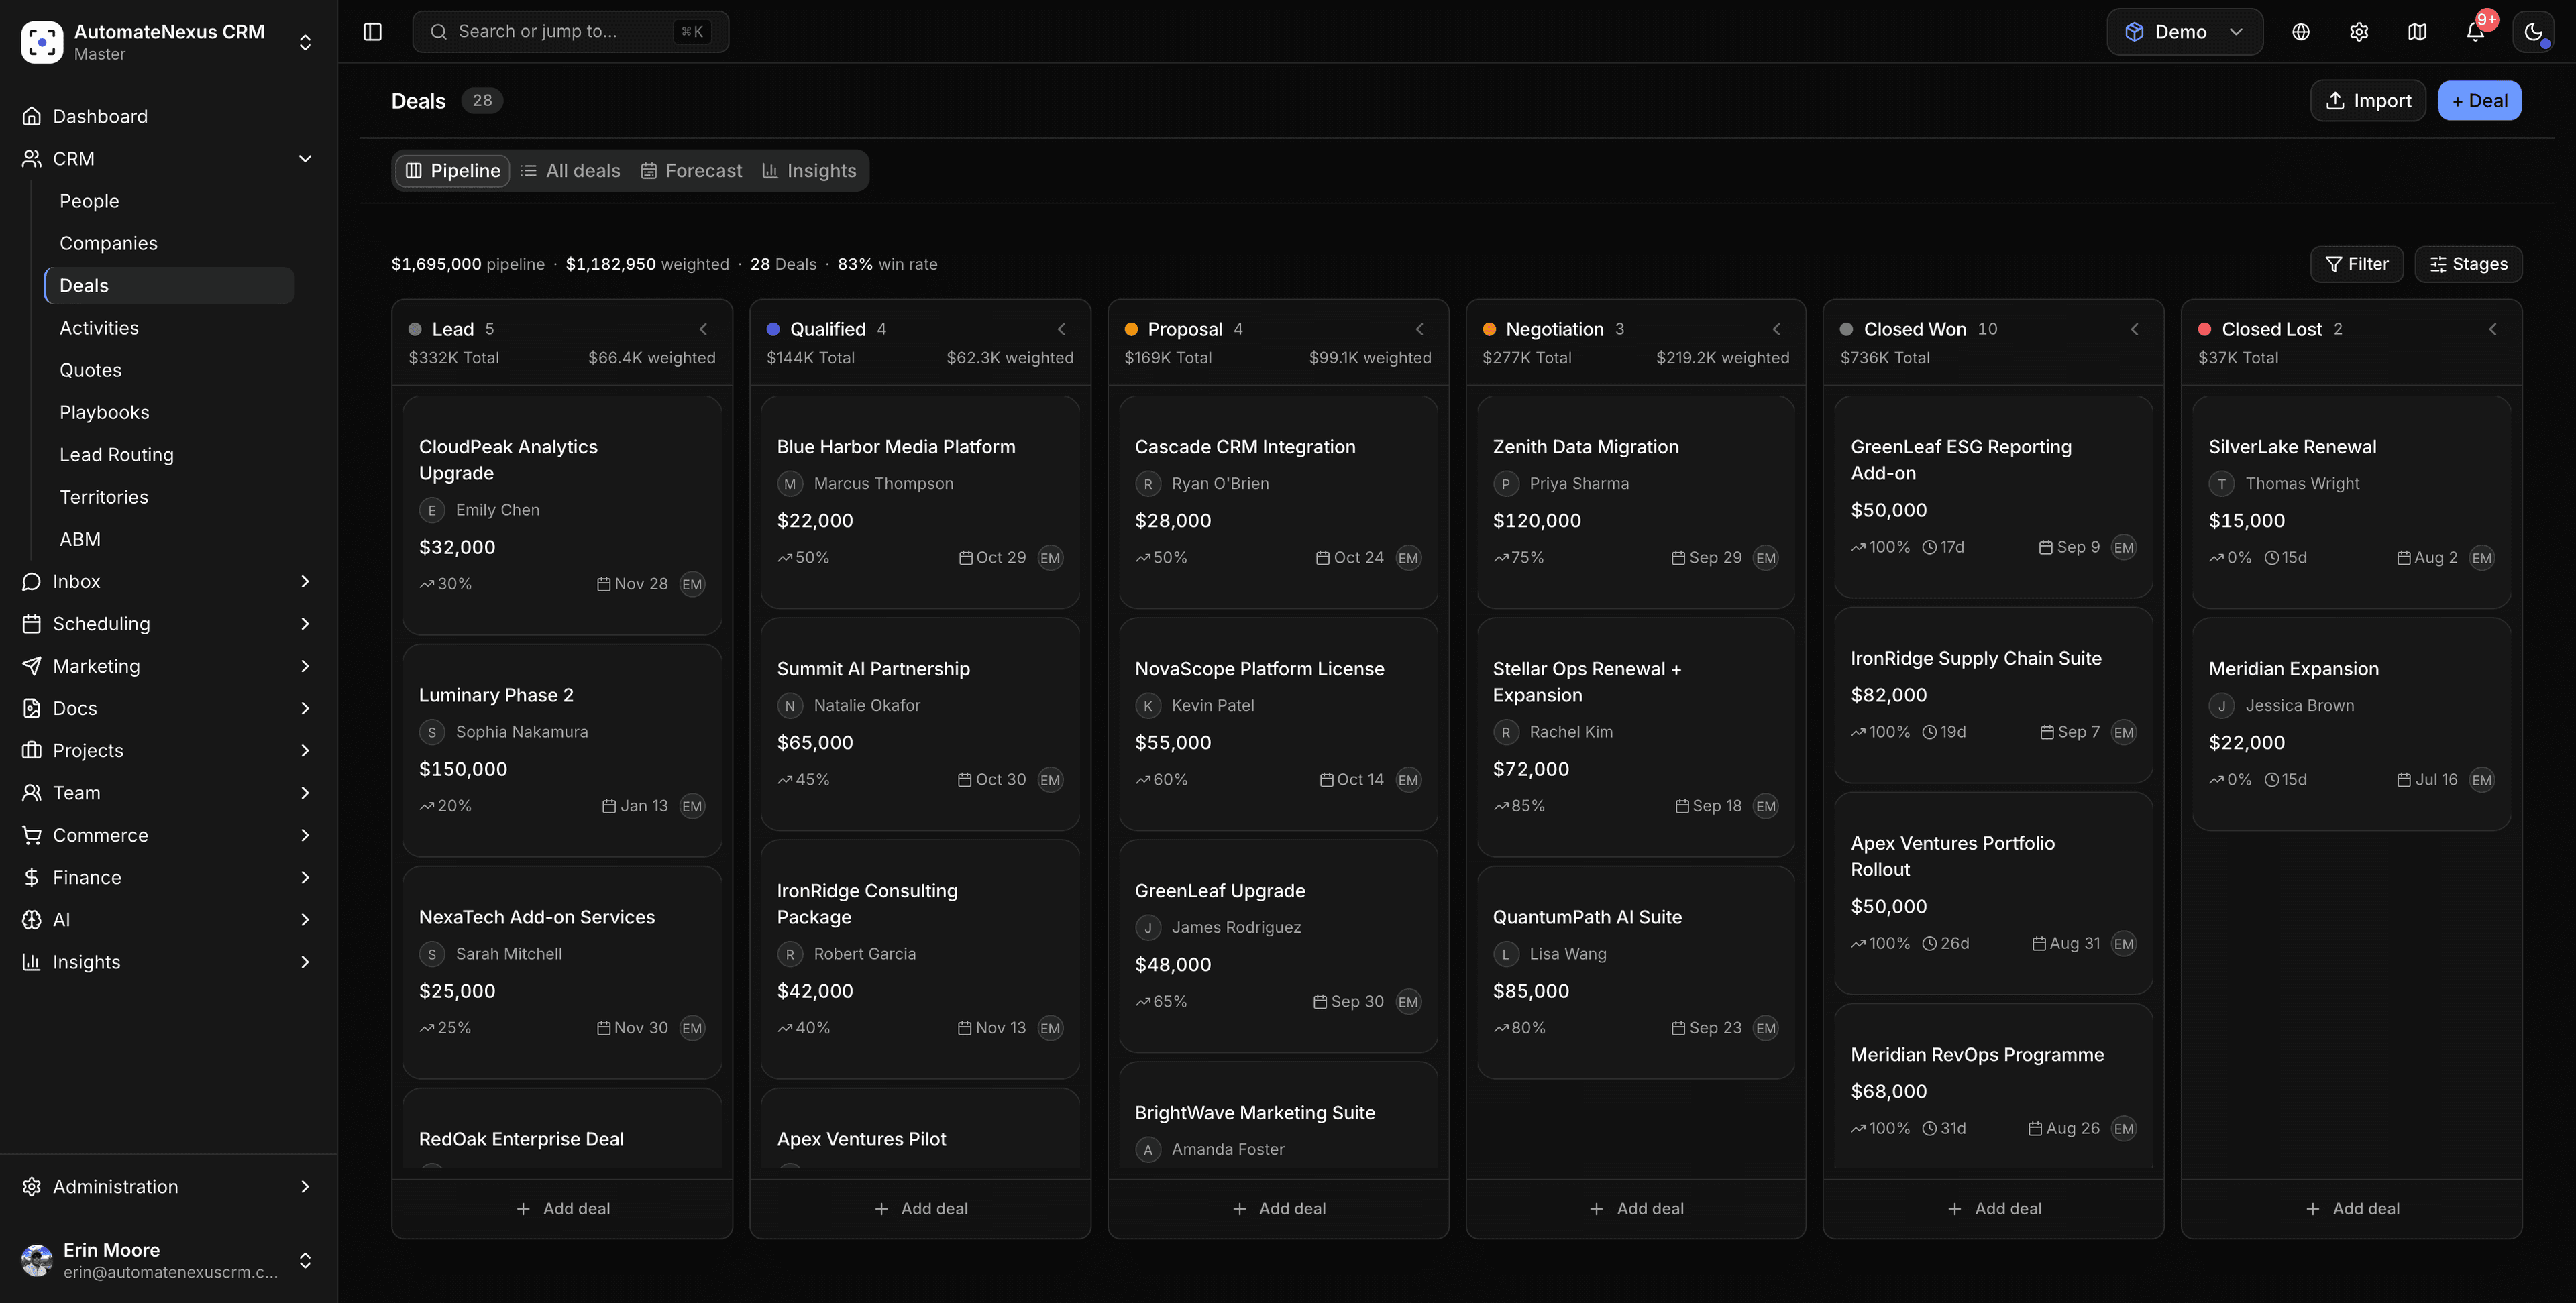Switch to the Pipeline tab
Screen dimensions: 2576x1303
coord(453,171)
